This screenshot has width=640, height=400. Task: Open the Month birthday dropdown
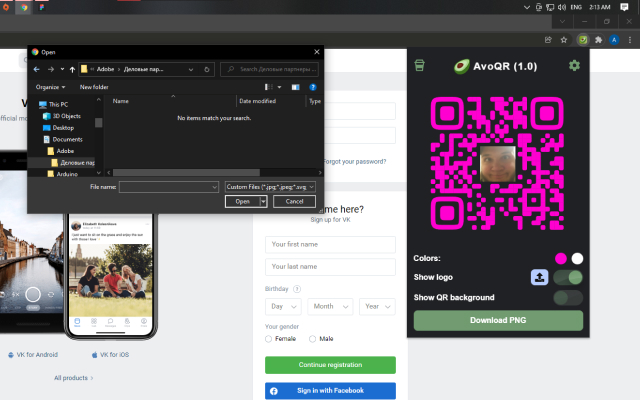point(330,307)
